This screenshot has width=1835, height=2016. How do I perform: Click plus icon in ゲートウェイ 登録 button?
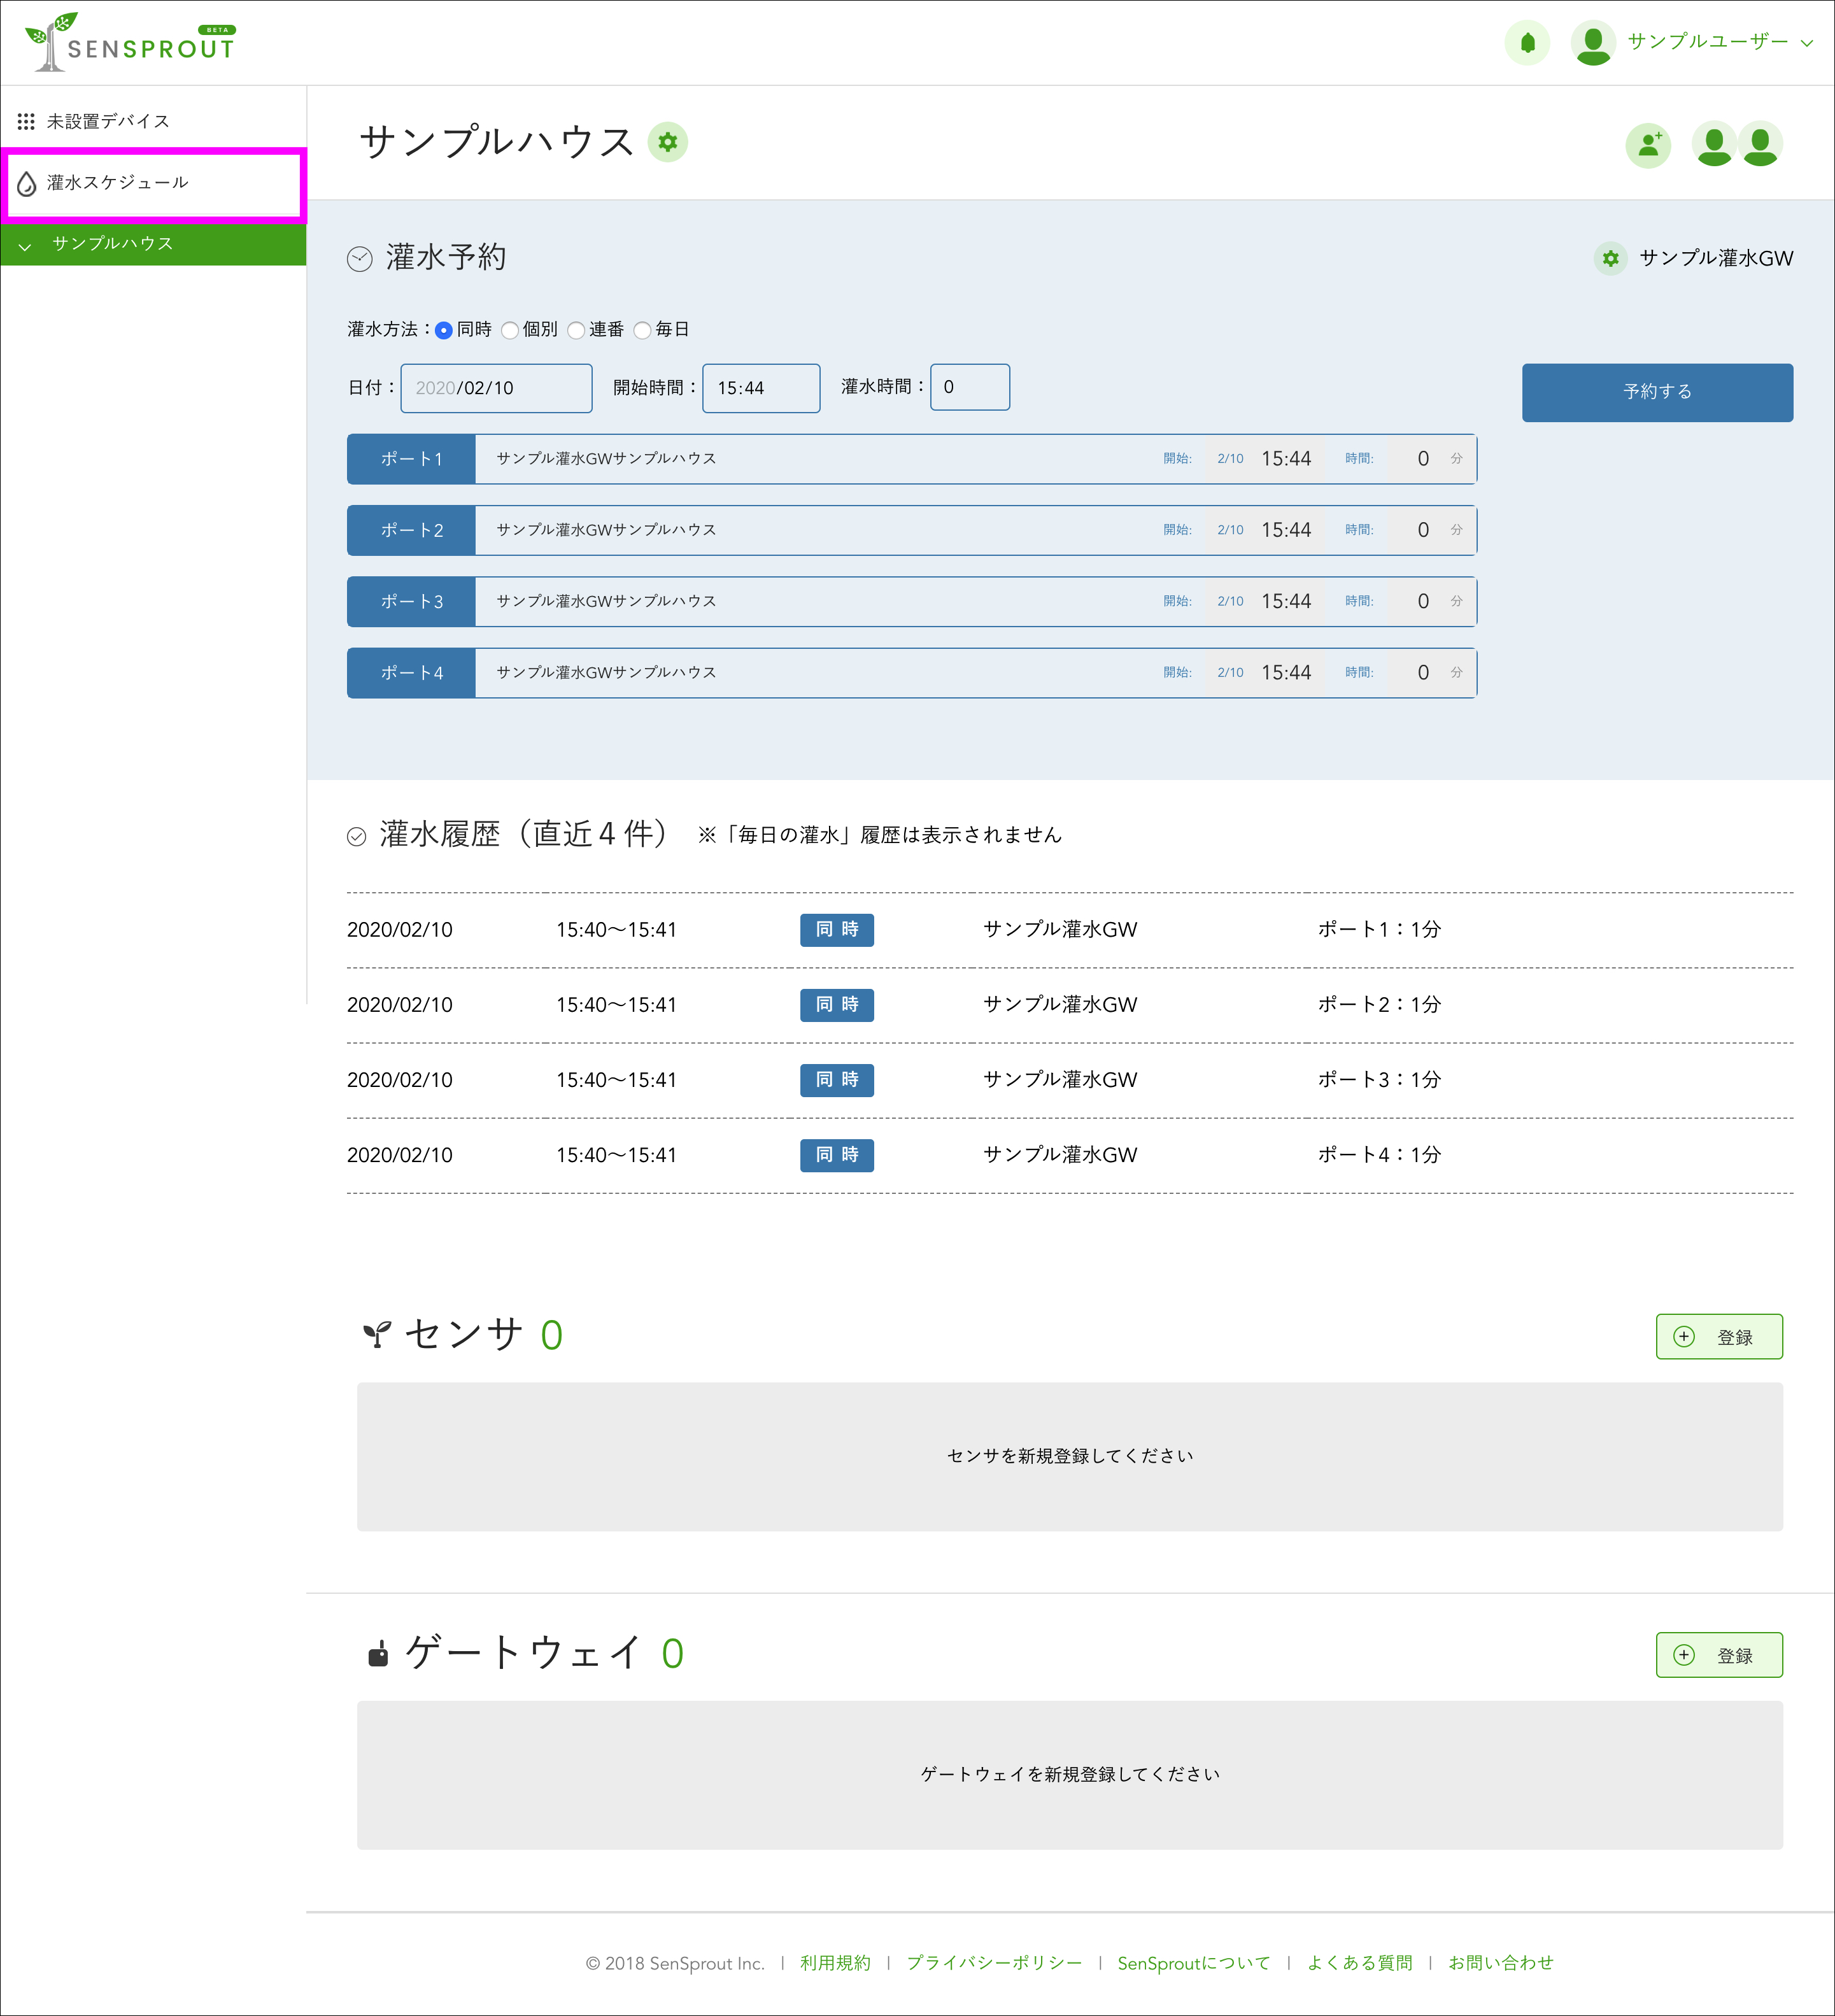coord(1684,1654)
